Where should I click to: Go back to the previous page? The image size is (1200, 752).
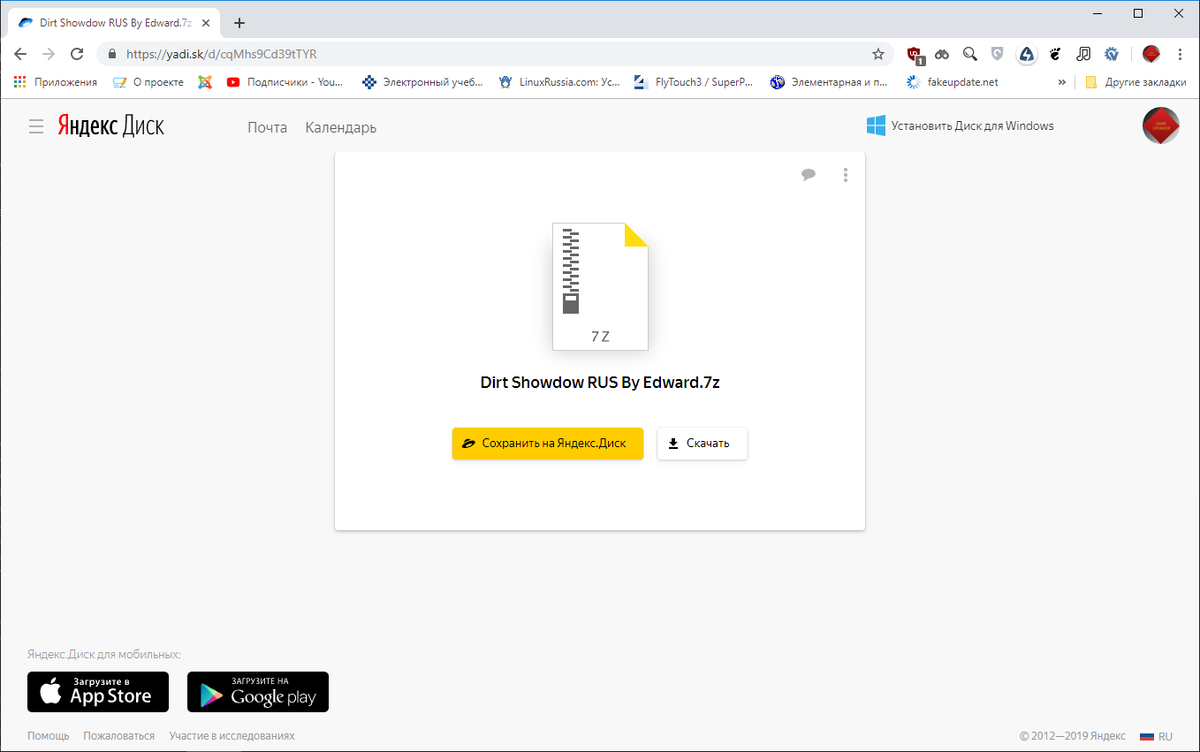coord(20,54)
